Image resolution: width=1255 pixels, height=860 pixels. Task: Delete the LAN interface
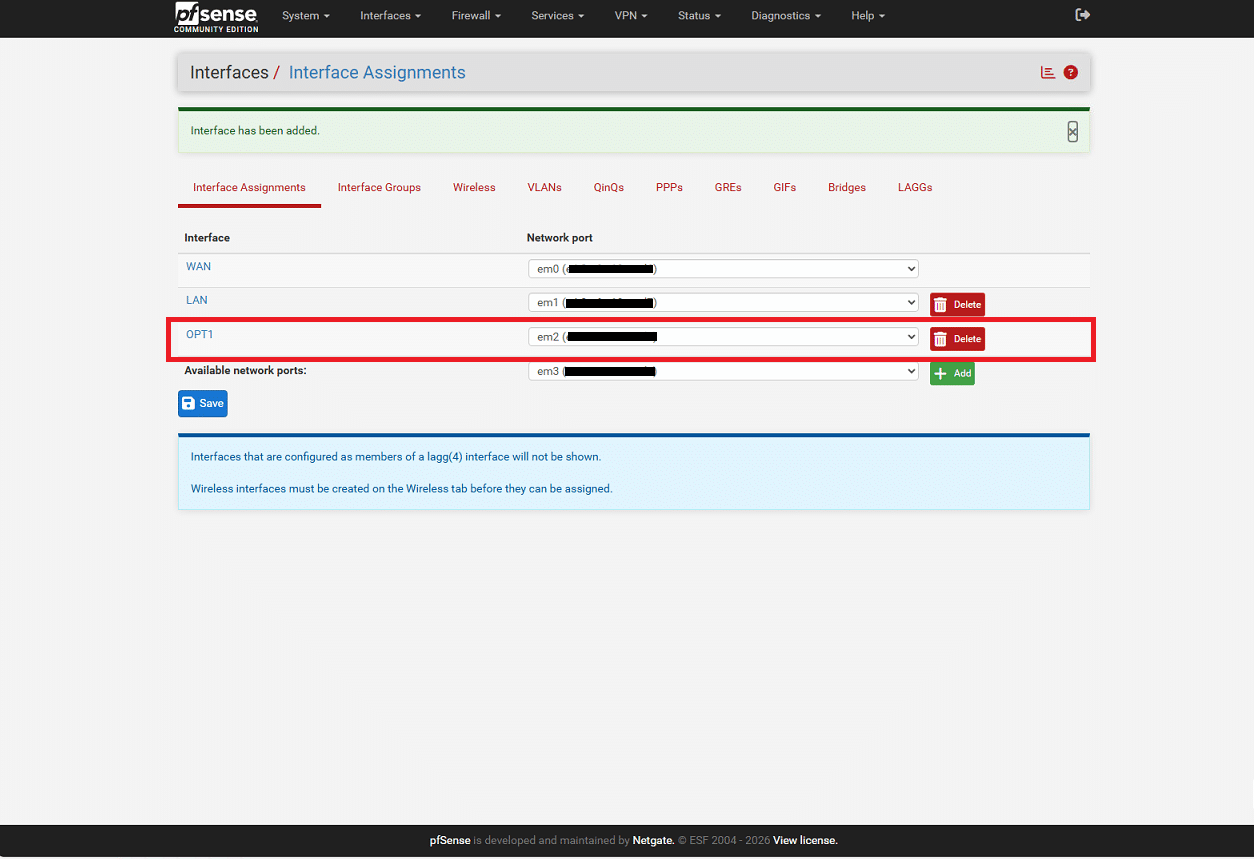tap(957, 304)
